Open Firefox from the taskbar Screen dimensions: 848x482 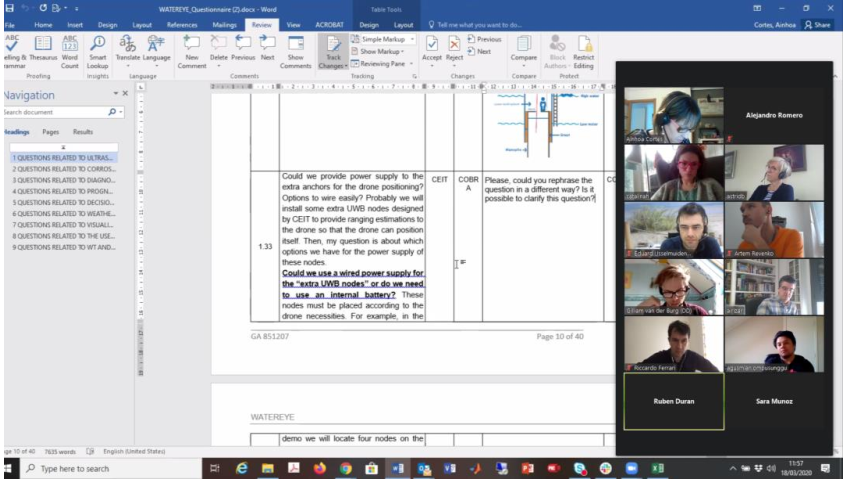(320, 468)
